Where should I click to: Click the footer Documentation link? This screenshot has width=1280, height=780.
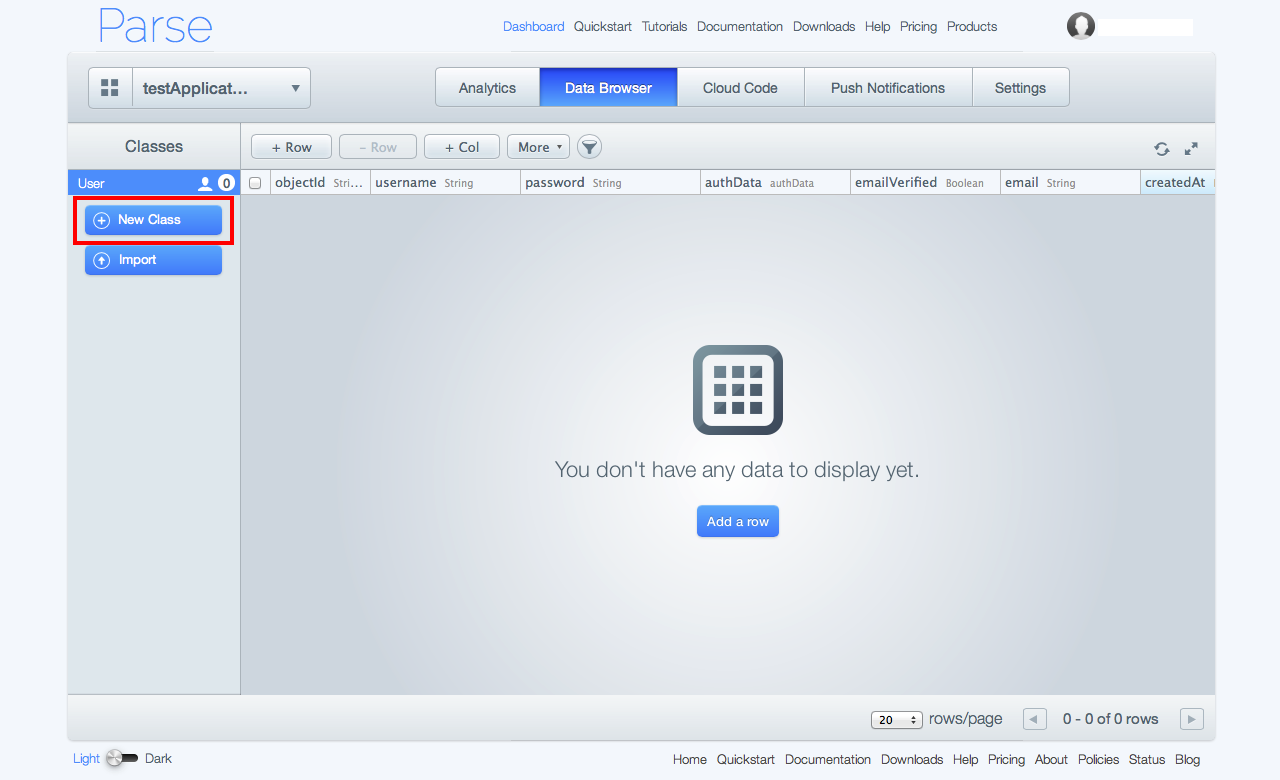(828, 760)
